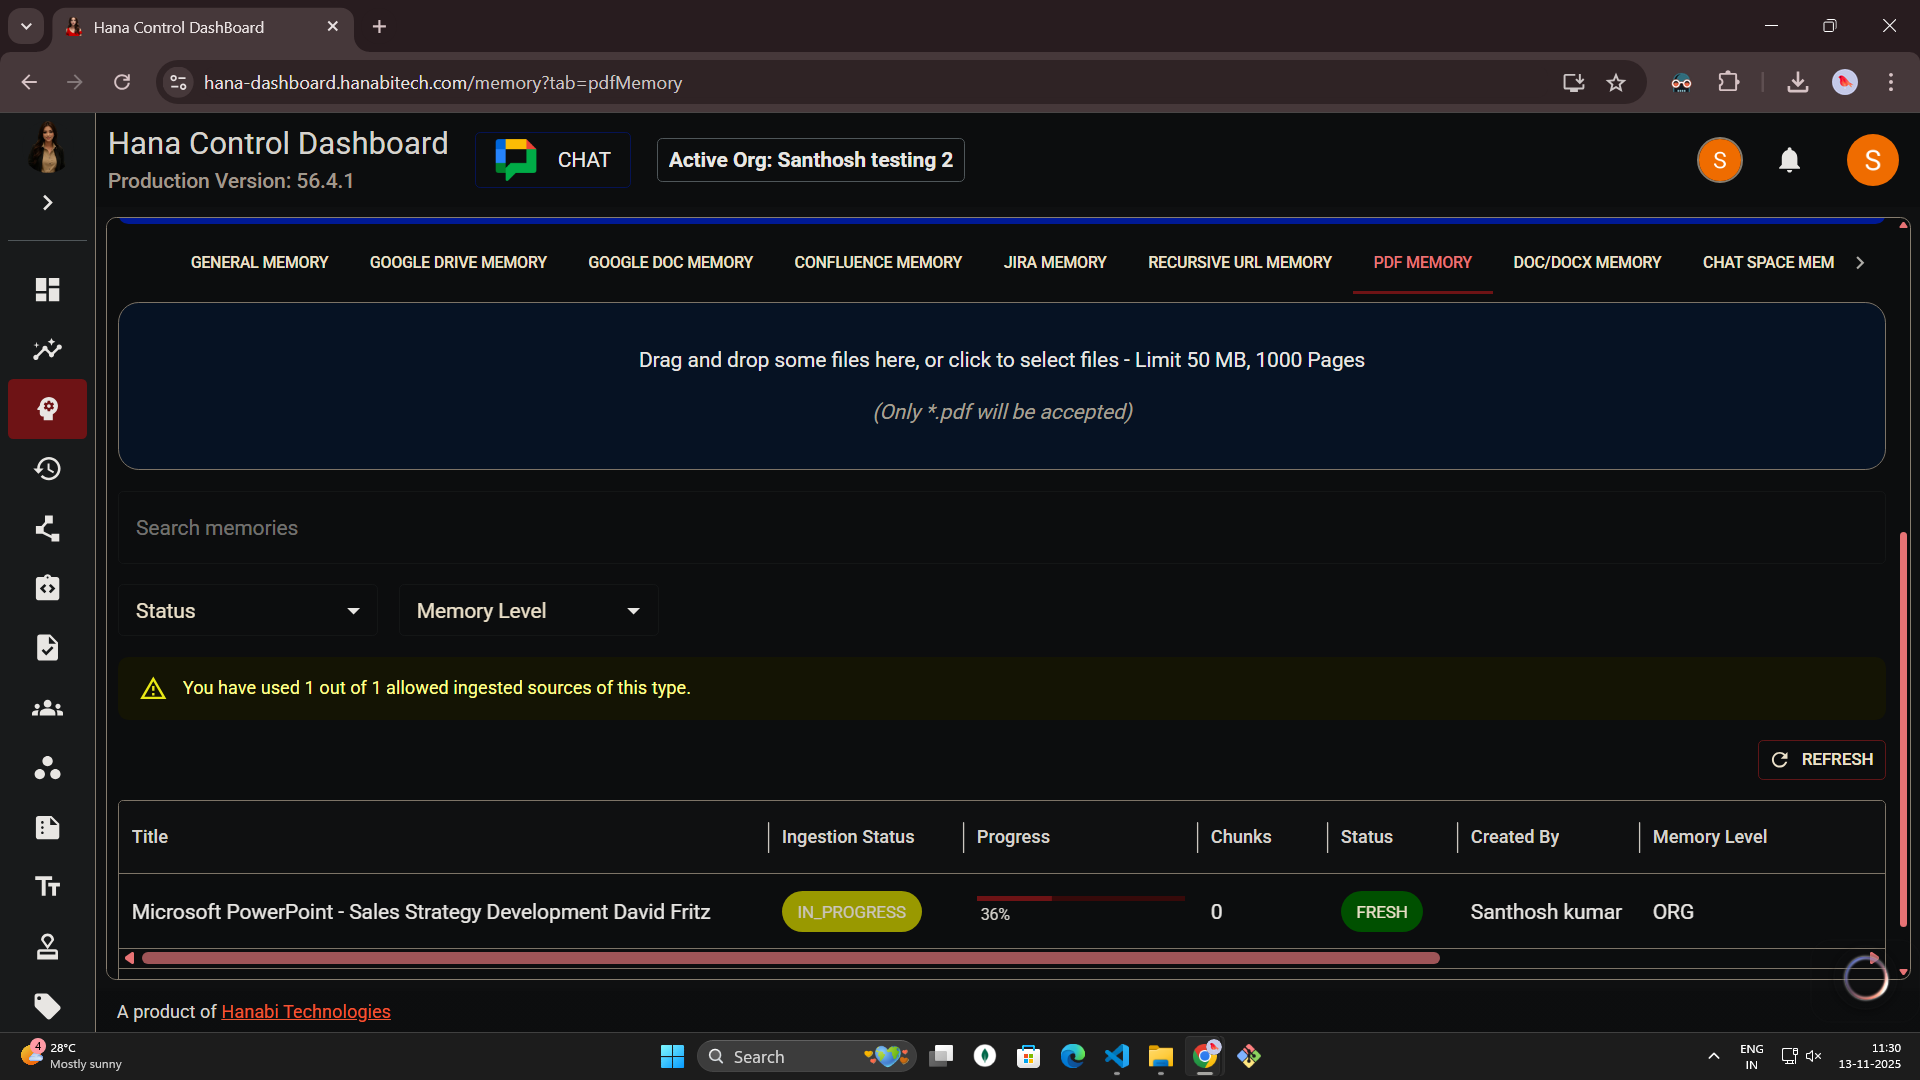The image size is (1920, 1080).
Task: Expand the Status filter dropdown
Action: pyautogui.click(x=247, y=610)
